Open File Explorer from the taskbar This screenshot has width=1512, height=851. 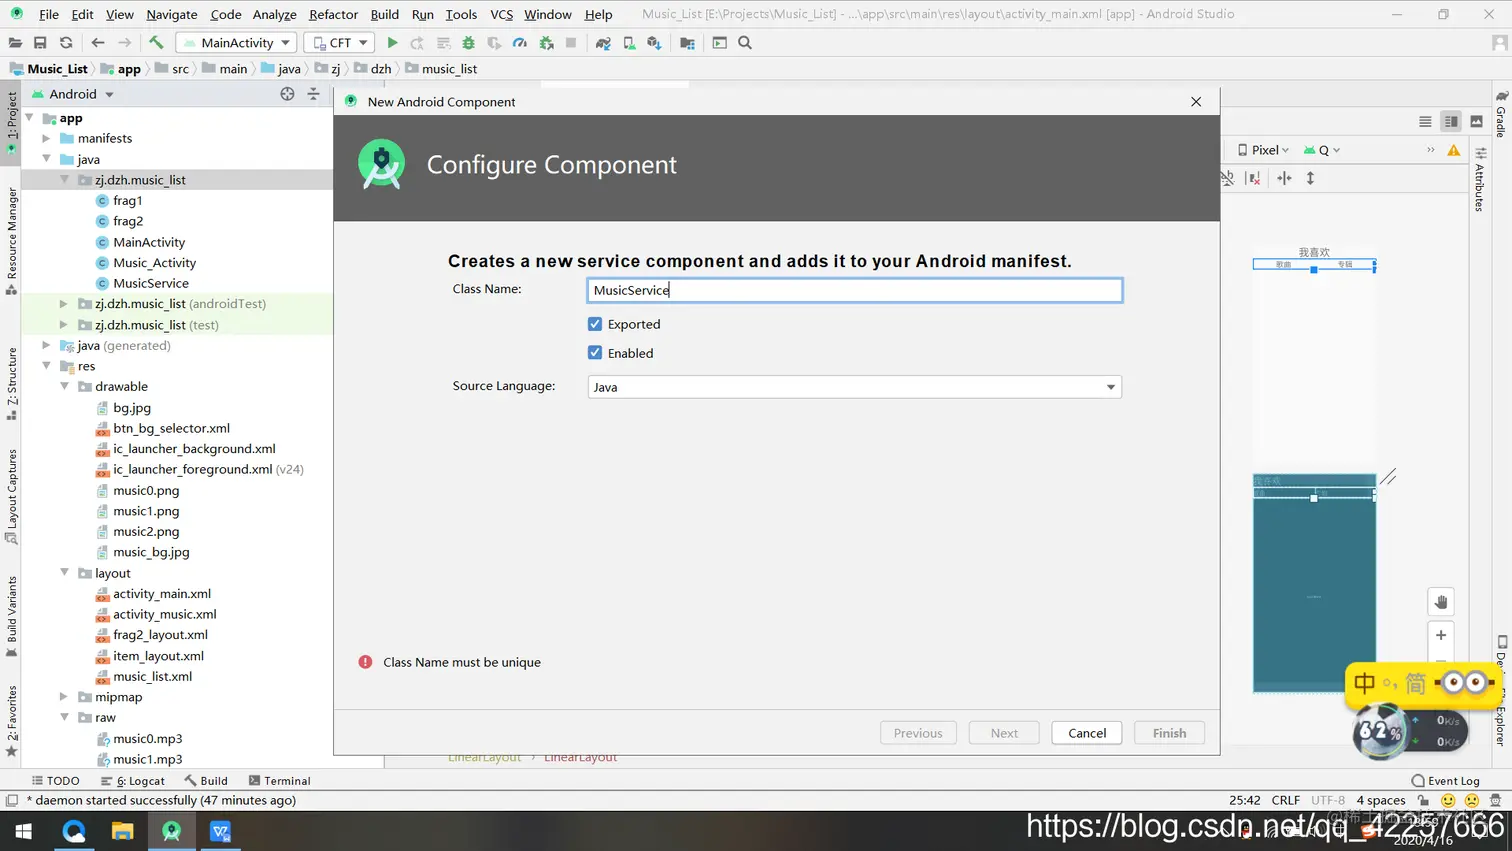point(122,831)
